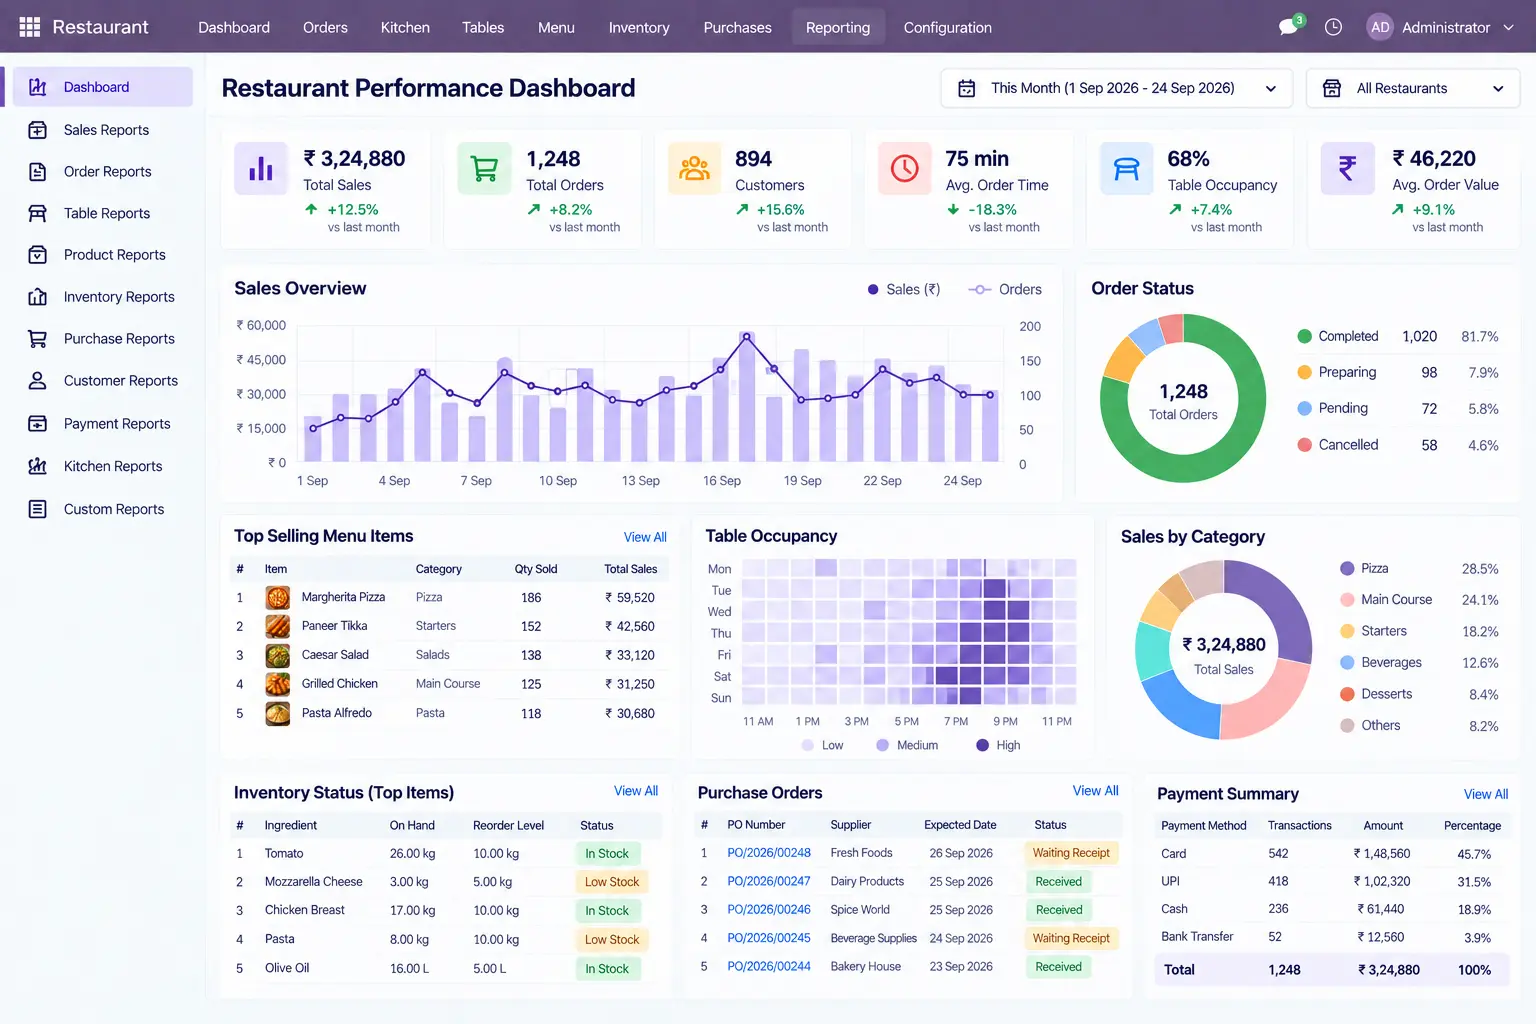The height and width of the screenshot is (1024, 1536).
Task: Click the Low Stock badge for Mozzarella Cheese
Action: point(612,882)
